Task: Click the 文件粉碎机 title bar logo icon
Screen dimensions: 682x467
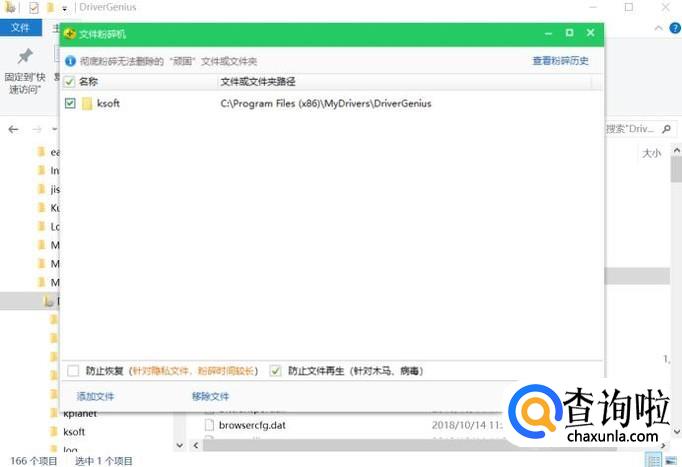Action: point(70,34)
